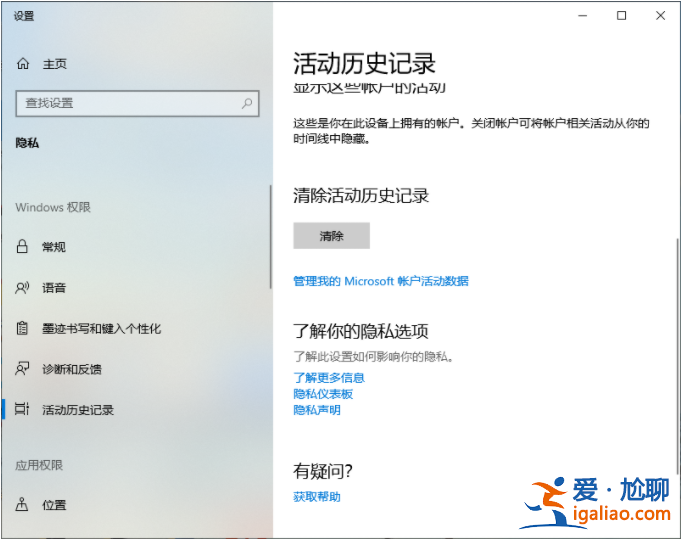Go to 诊断和反馈 page

click(x=72, y=369)
